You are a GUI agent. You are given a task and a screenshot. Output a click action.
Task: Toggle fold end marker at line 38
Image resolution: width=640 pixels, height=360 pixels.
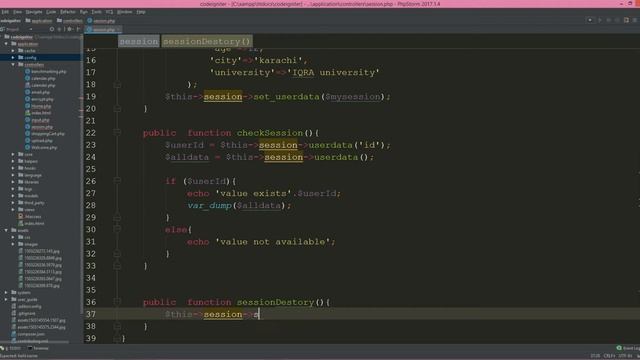pos(117,326)
